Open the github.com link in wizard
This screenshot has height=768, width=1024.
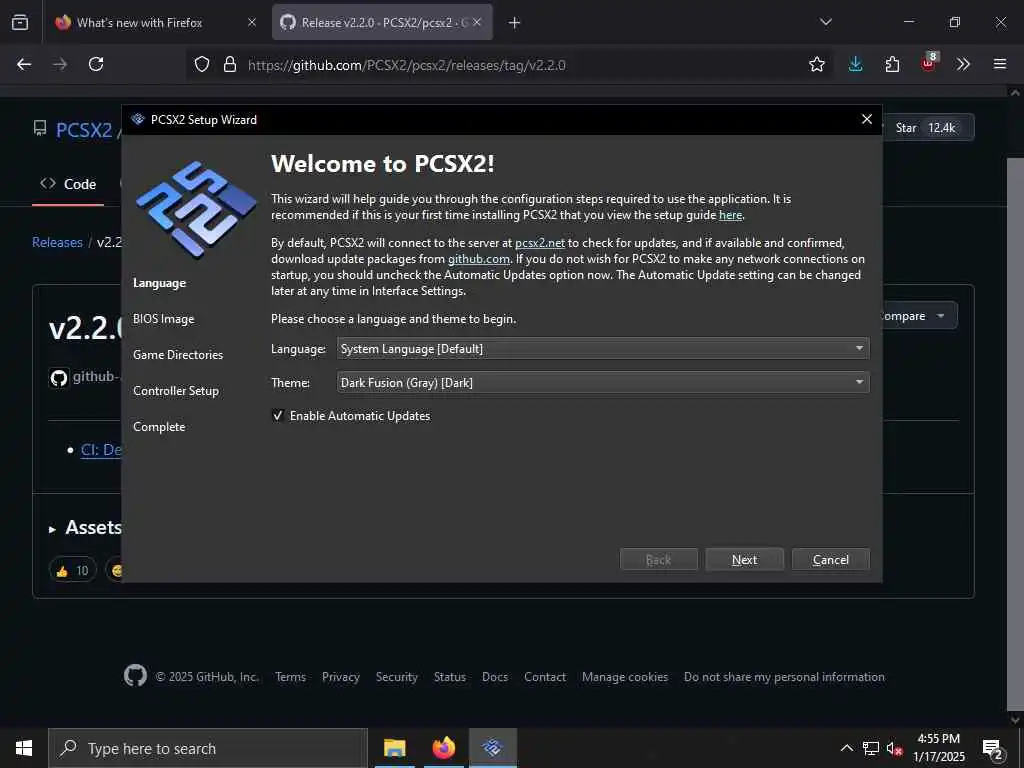click(479, 259)
